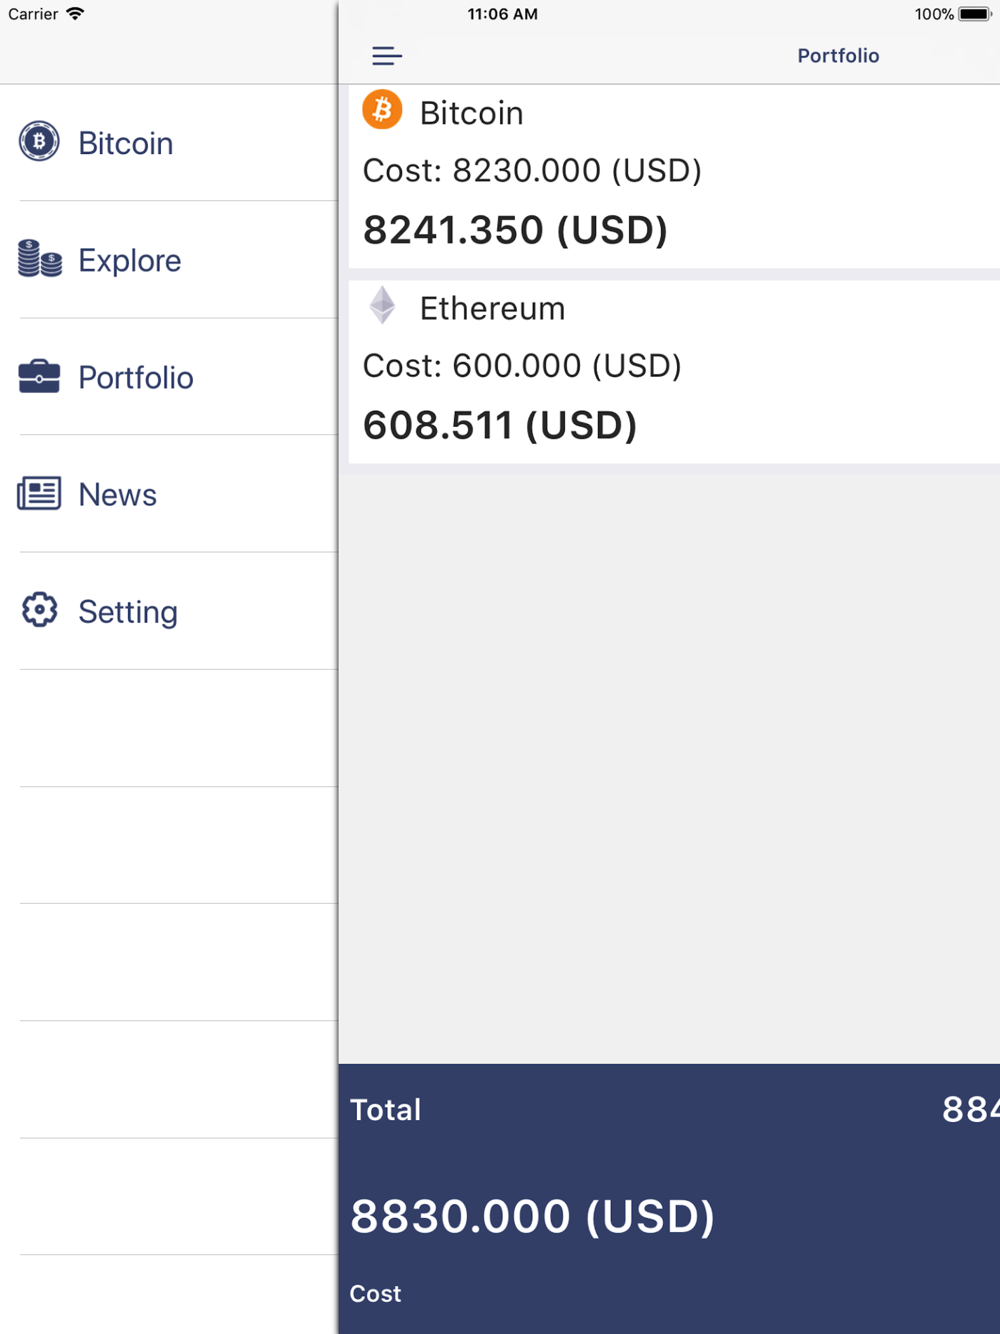This screenshot has width=1000, height=1334.
Task: Click Ethereum value 608.511 (USD)
Action: pyautogui.click(x=500, y=425)
